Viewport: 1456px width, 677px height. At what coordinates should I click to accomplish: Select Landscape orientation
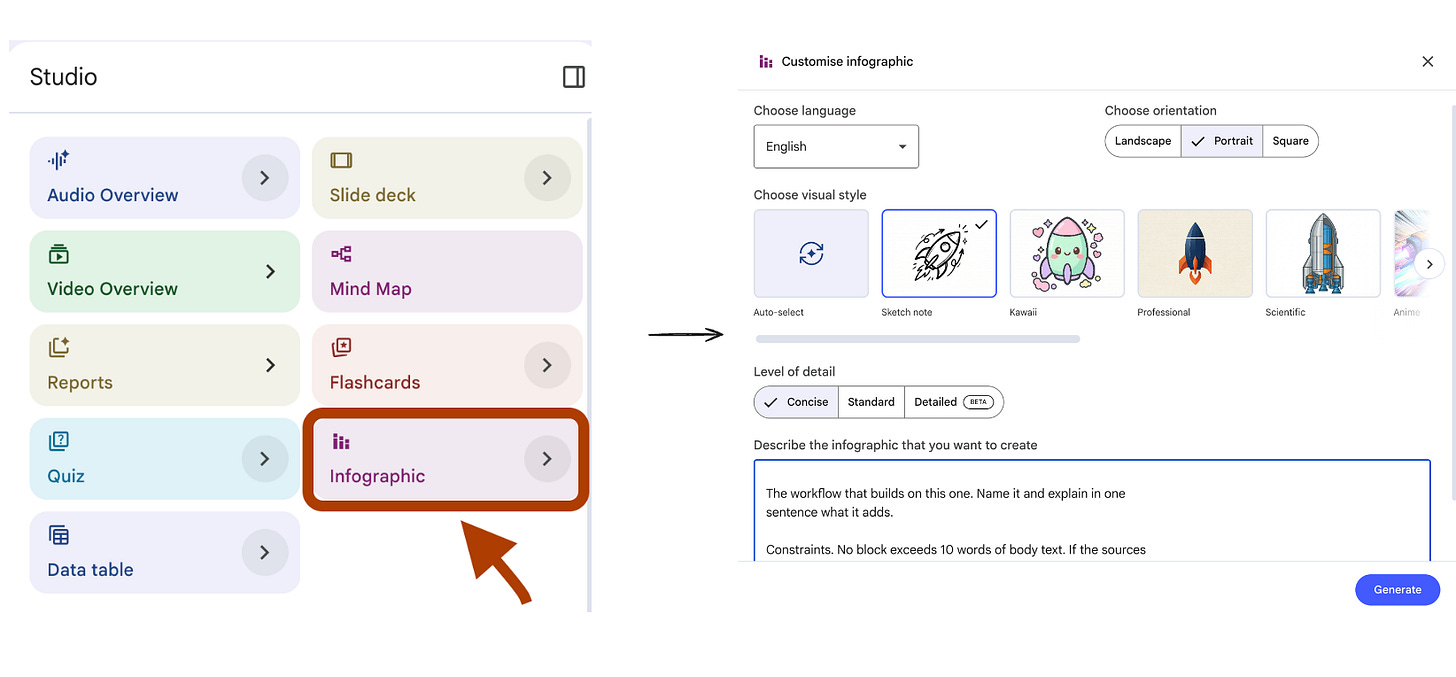(1143, 141)
